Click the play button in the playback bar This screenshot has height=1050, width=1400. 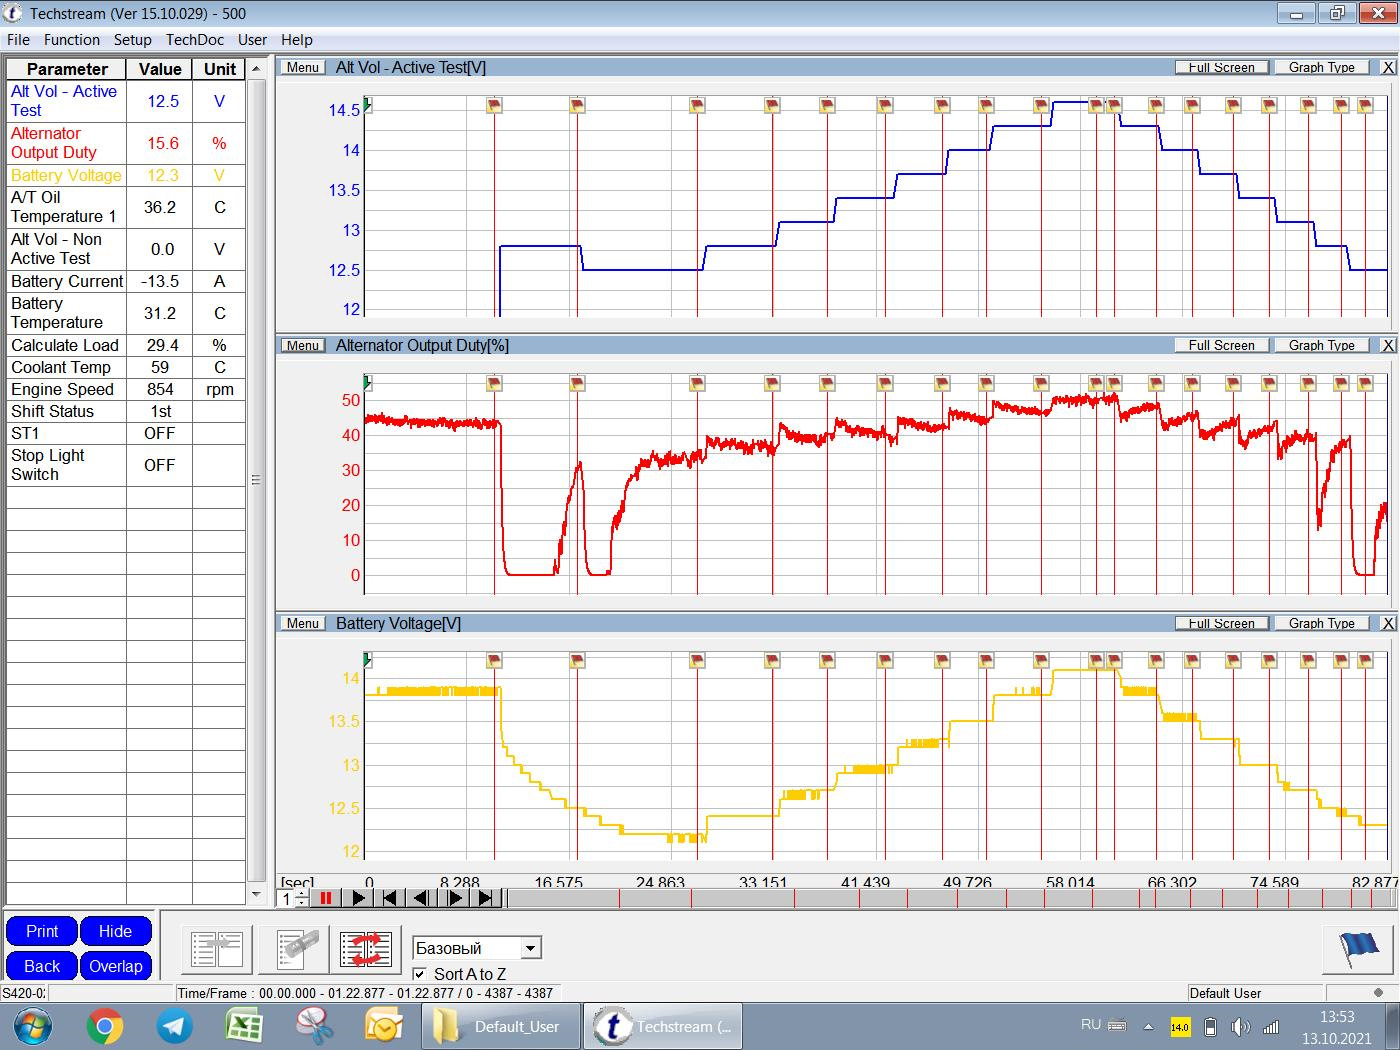click(x=357, y=898)
